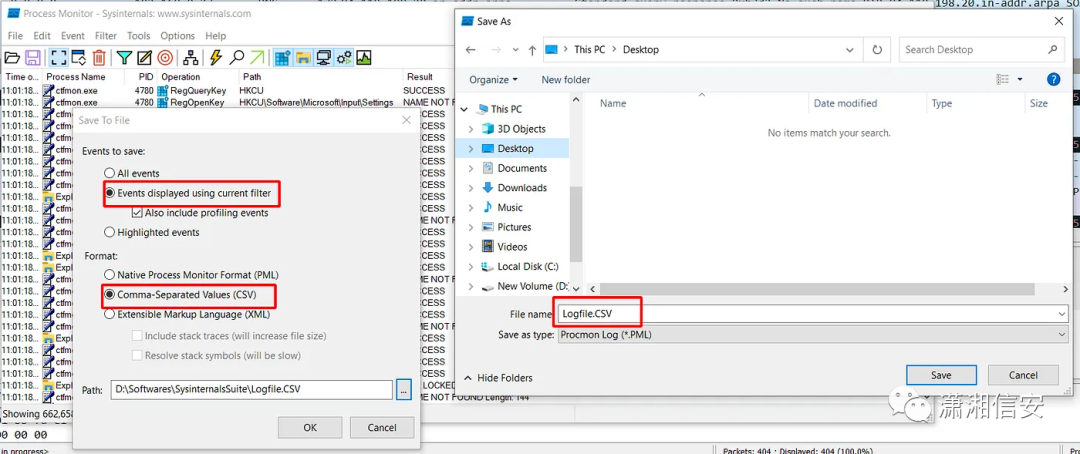The width and height of the screenshot is (1080, 454).
Task: Click the view layout icon in Save As
Action: [1003, 79]
